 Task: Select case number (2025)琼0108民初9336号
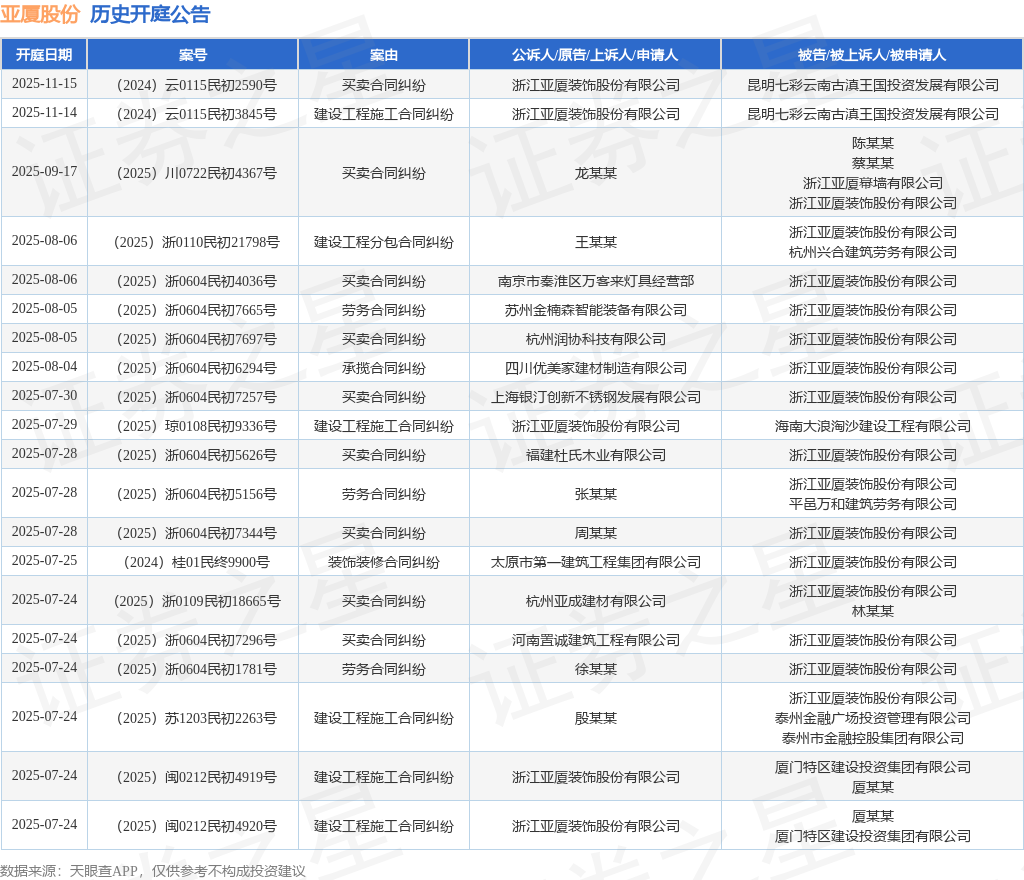click(193, 426)
